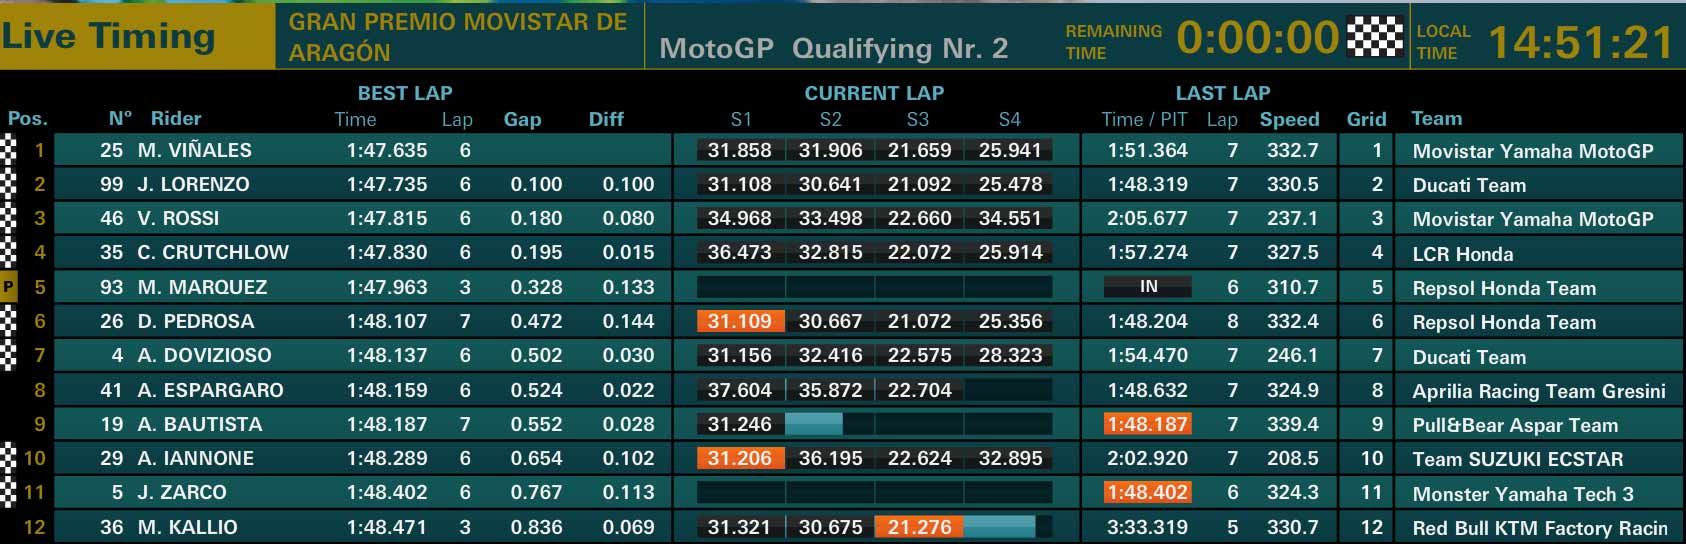Click the Grid column header
This screenshot has height=544, width=1686.
(x=1366, y=119)
